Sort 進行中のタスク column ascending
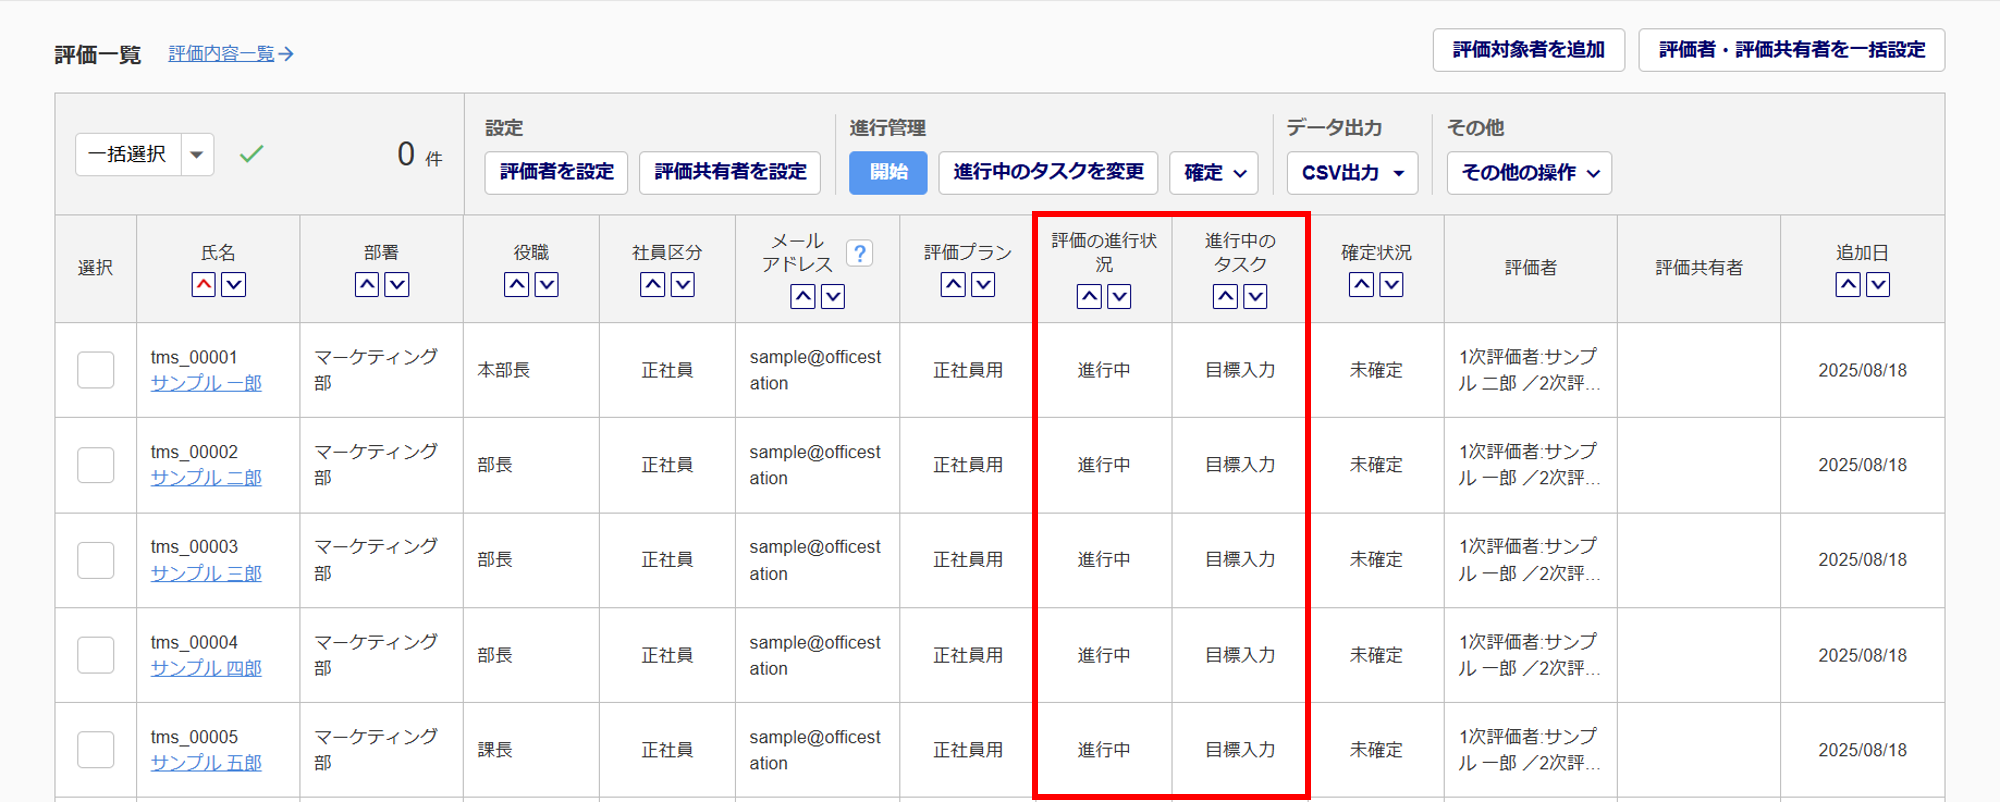Screen dimensions: 2000x802 [x=1226, y=297]
